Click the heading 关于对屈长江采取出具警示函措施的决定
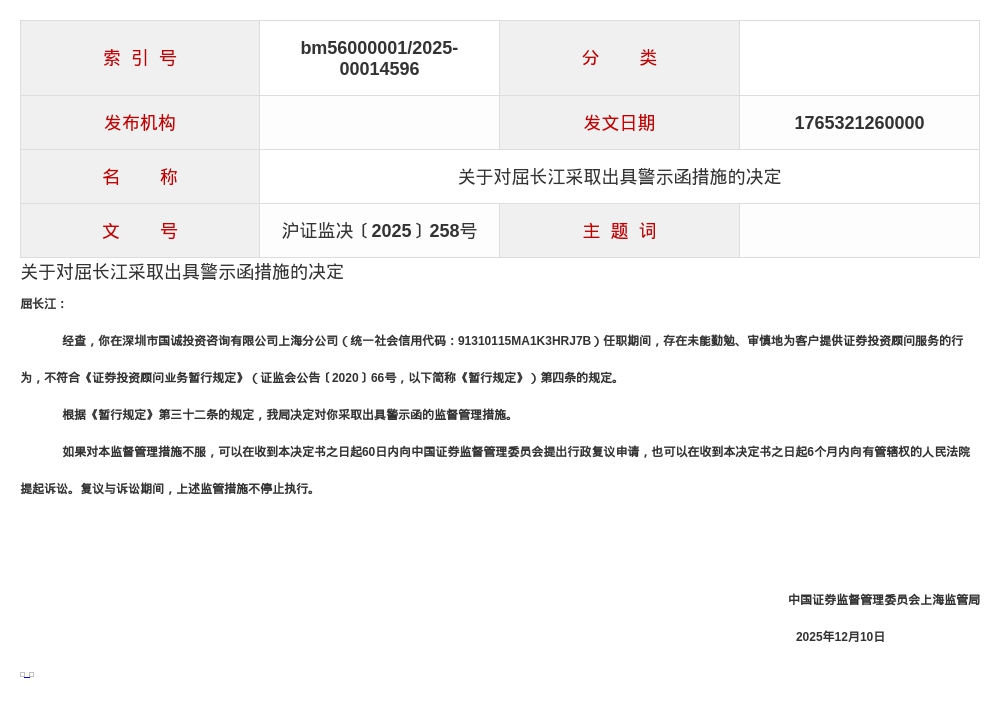 coord(182,271)
